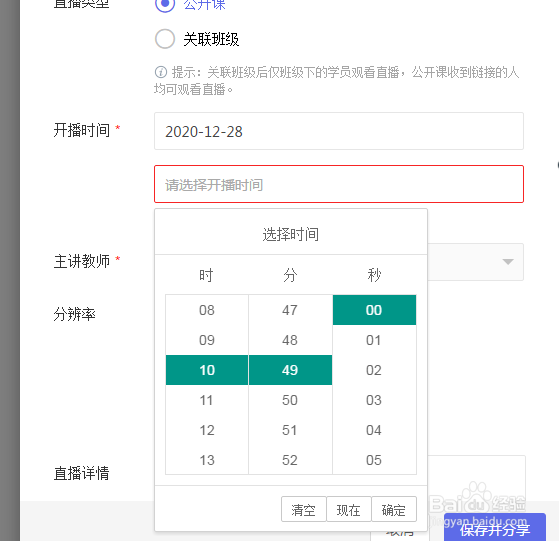Screen dimensions: 559x541
Task: Select minute 50 in minutes column
Action: tap(290, 400)
